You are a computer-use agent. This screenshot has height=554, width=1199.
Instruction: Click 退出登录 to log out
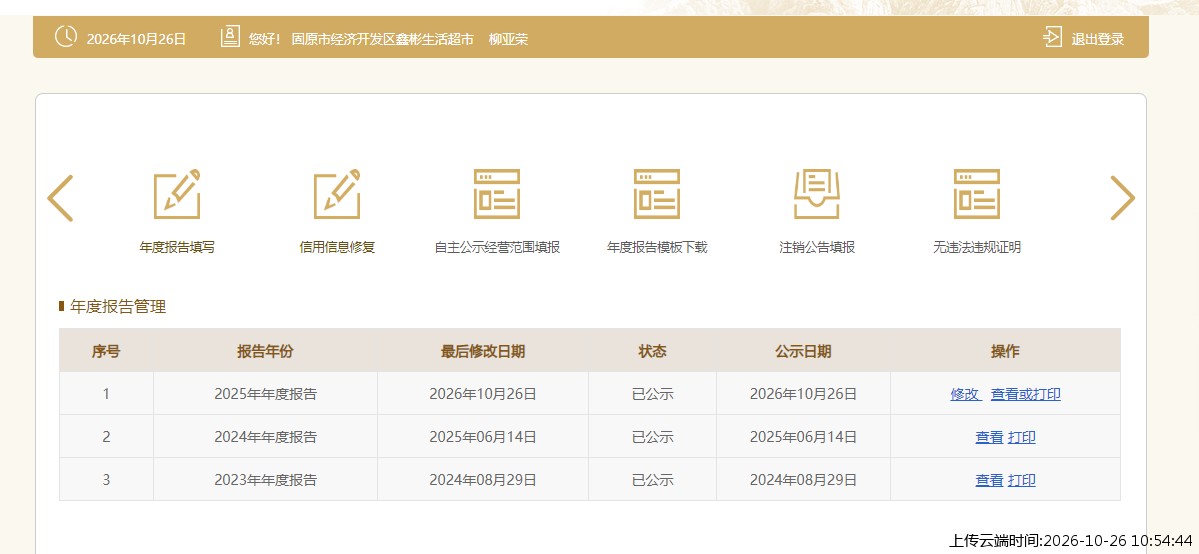[1097, 40]
